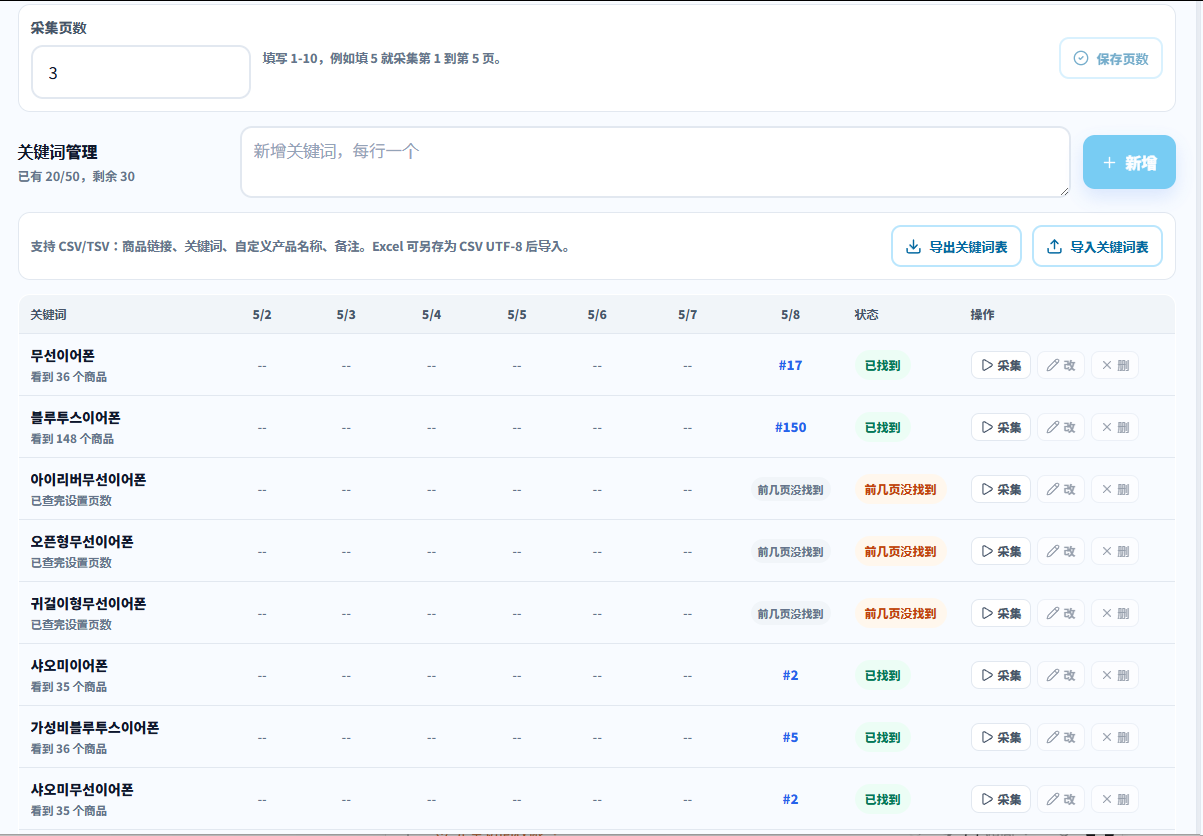Select keyword name 무선이어폰
This screenshot has height=836, width=1203.
pyautogui.click(x=63, y=355)
